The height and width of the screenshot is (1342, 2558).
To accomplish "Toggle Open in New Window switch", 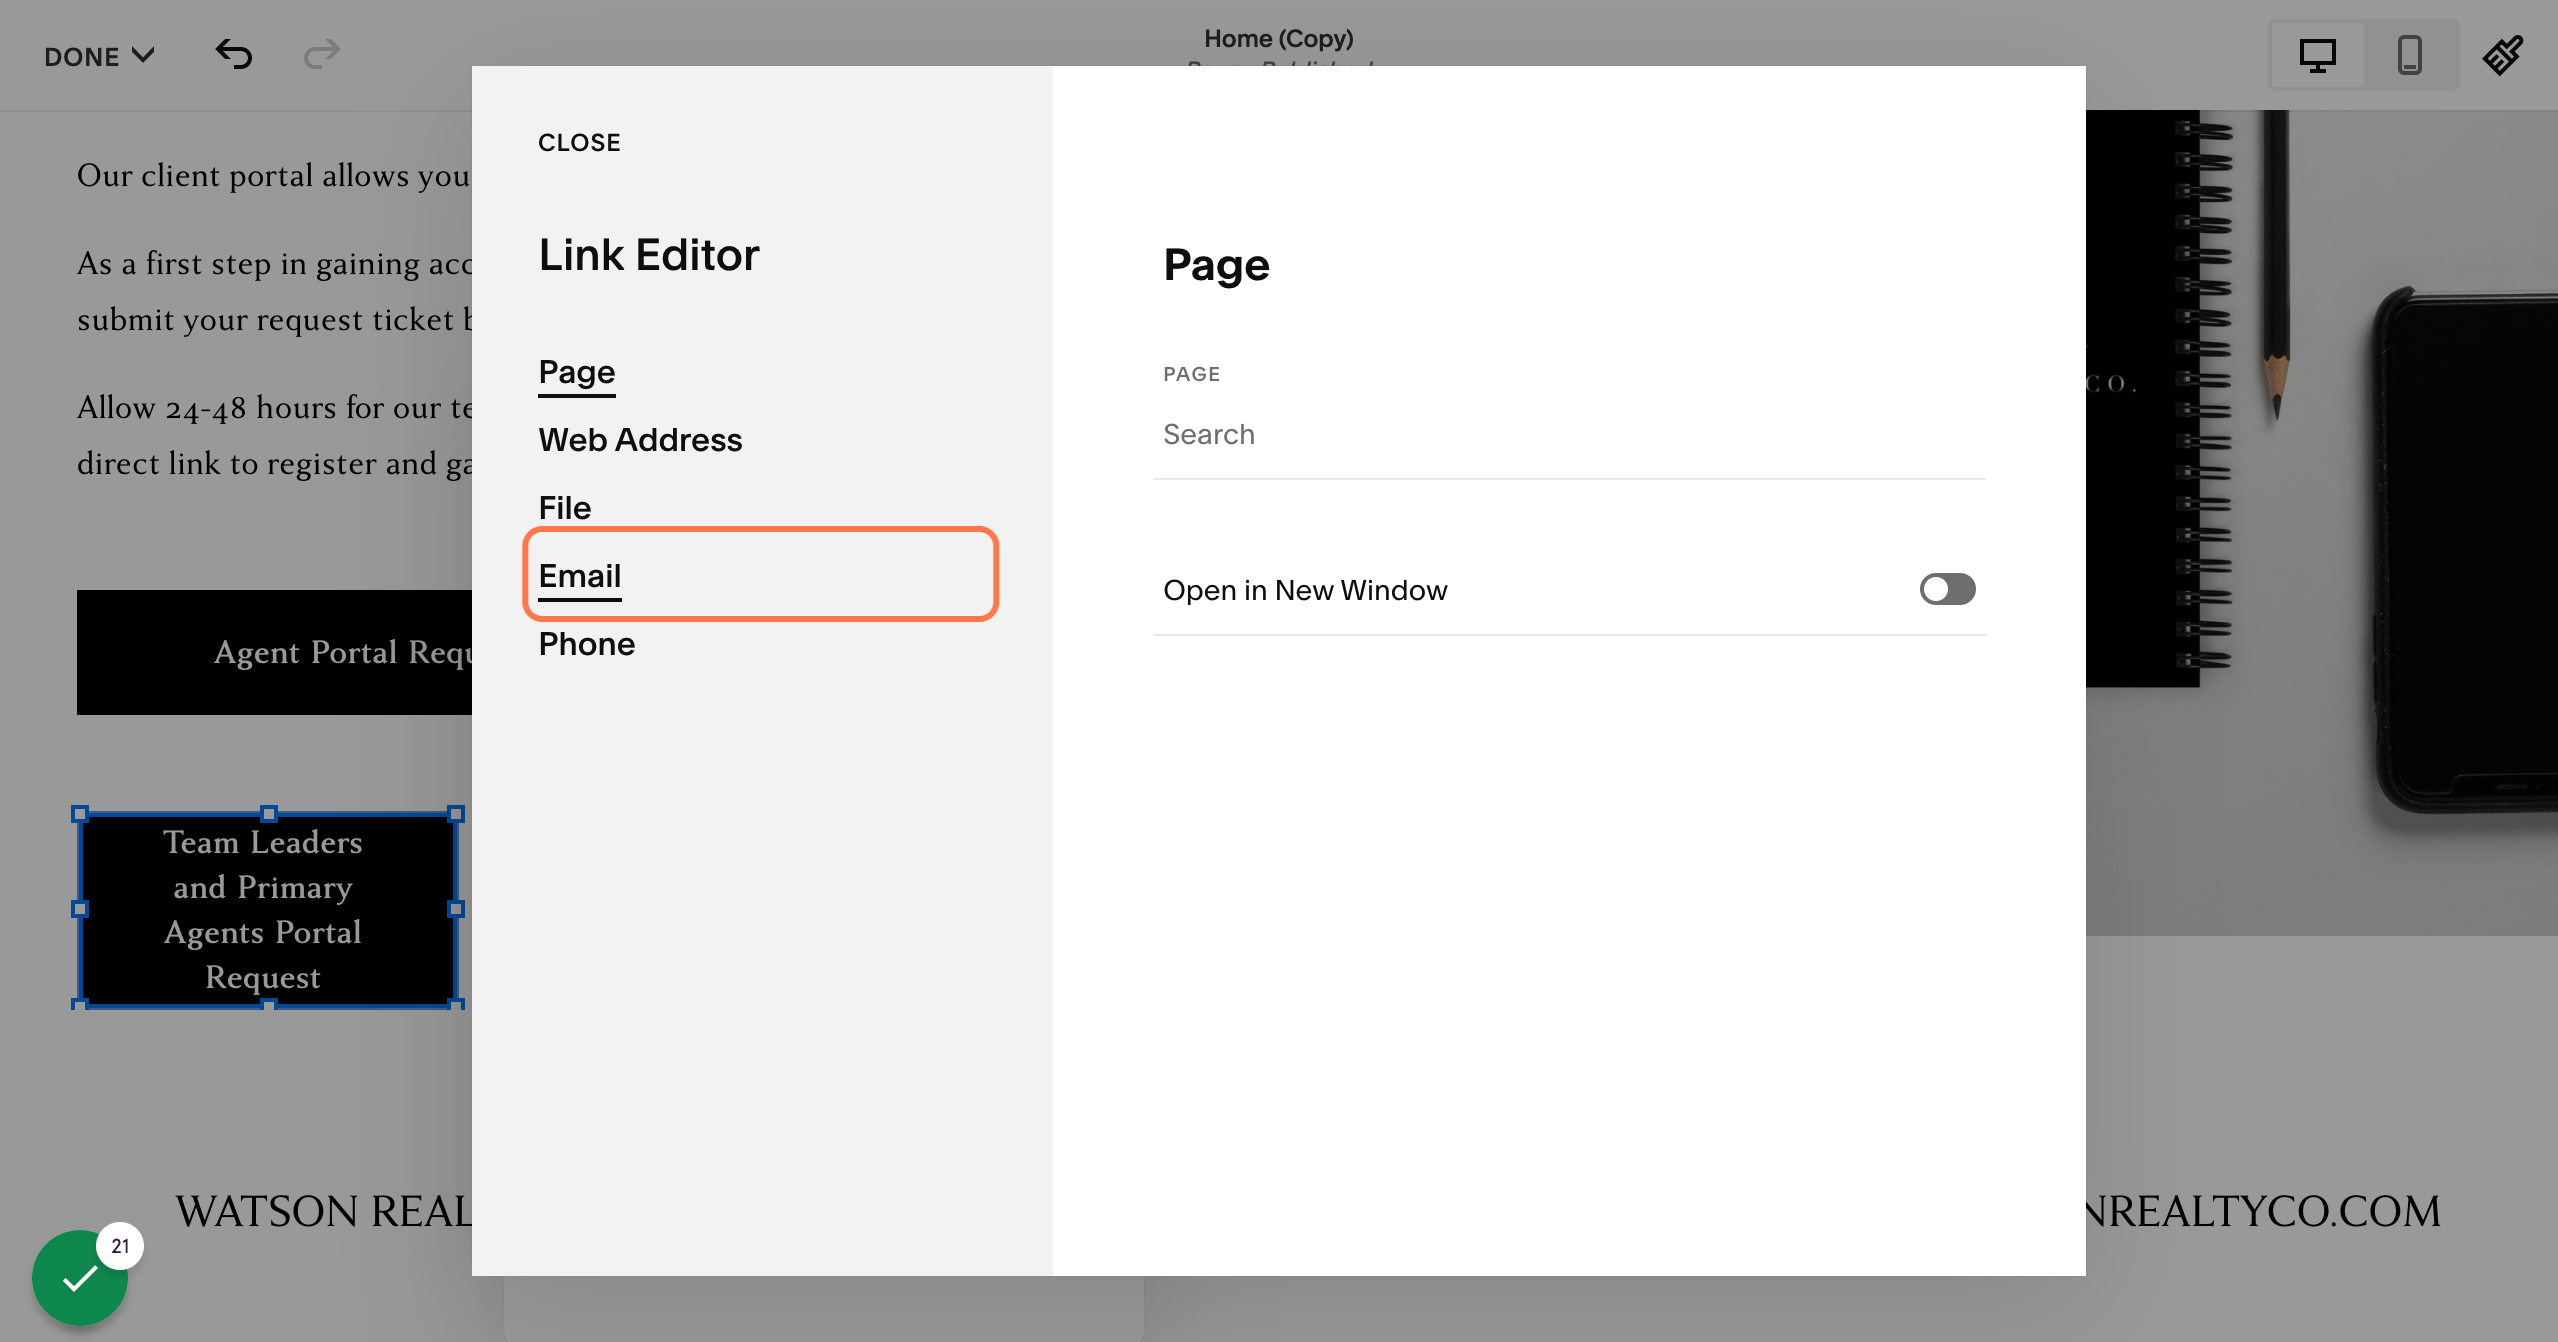I will pyautogui.click(x=1947, y=589).
